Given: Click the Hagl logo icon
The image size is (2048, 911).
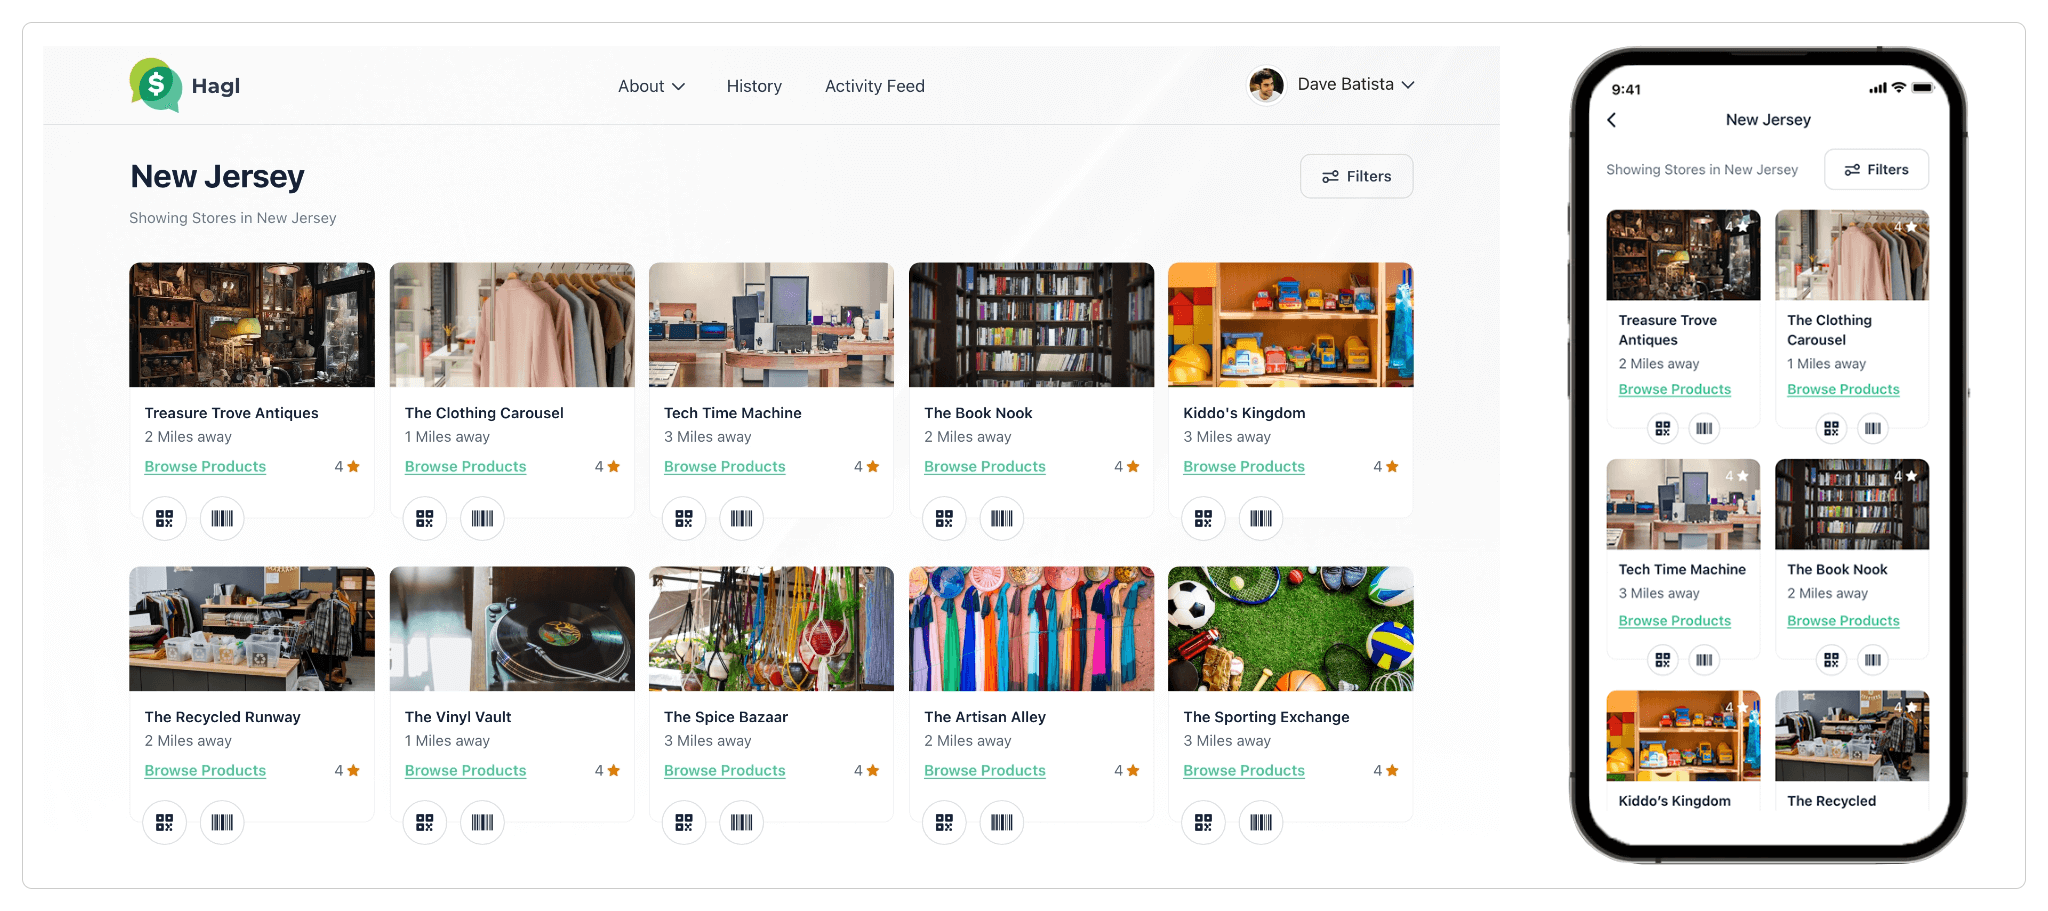Looking at the screenshot, I should coord(155,85).
